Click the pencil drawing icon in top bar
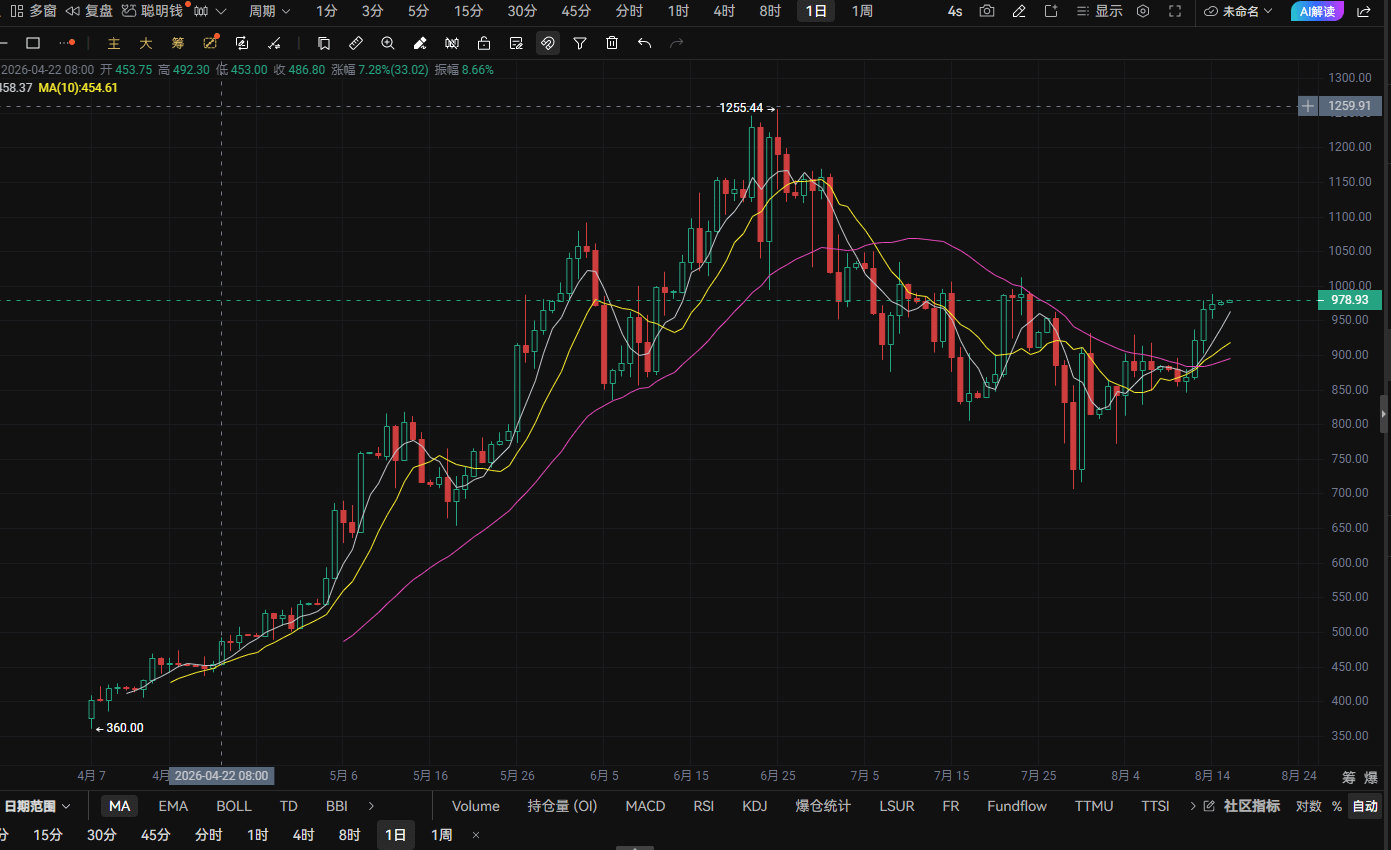The height and width of the screenshot is (850, 1391). click(1019, 11)
